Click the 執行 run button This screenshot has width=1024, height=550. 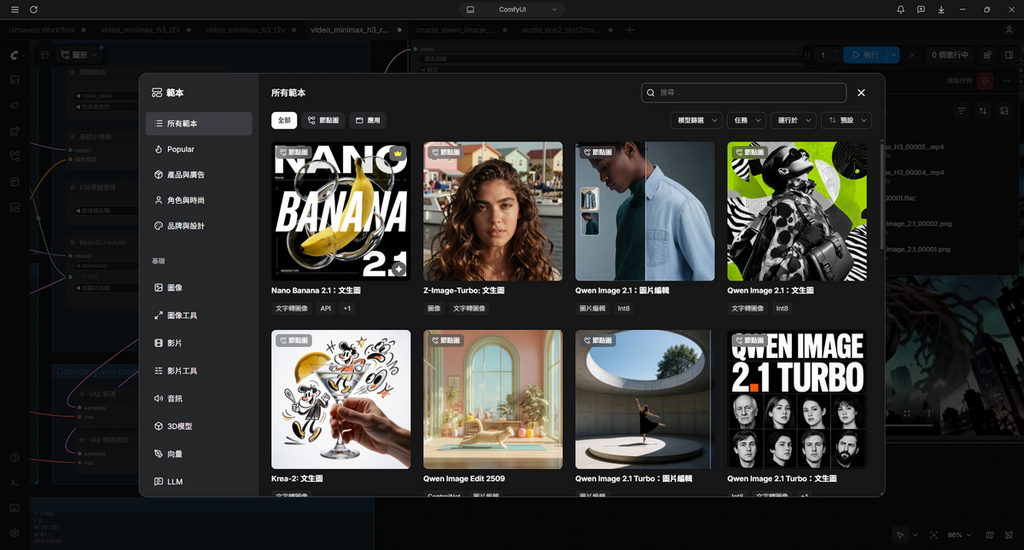click(865, 55)
